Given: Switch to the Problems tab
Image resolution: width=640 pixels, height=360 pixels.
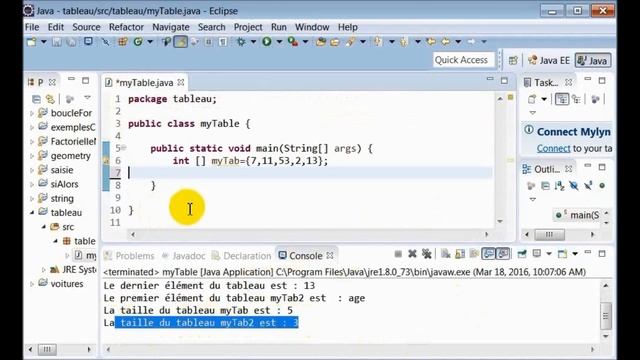Looking at the screenshot, I should tap(129, 256).
